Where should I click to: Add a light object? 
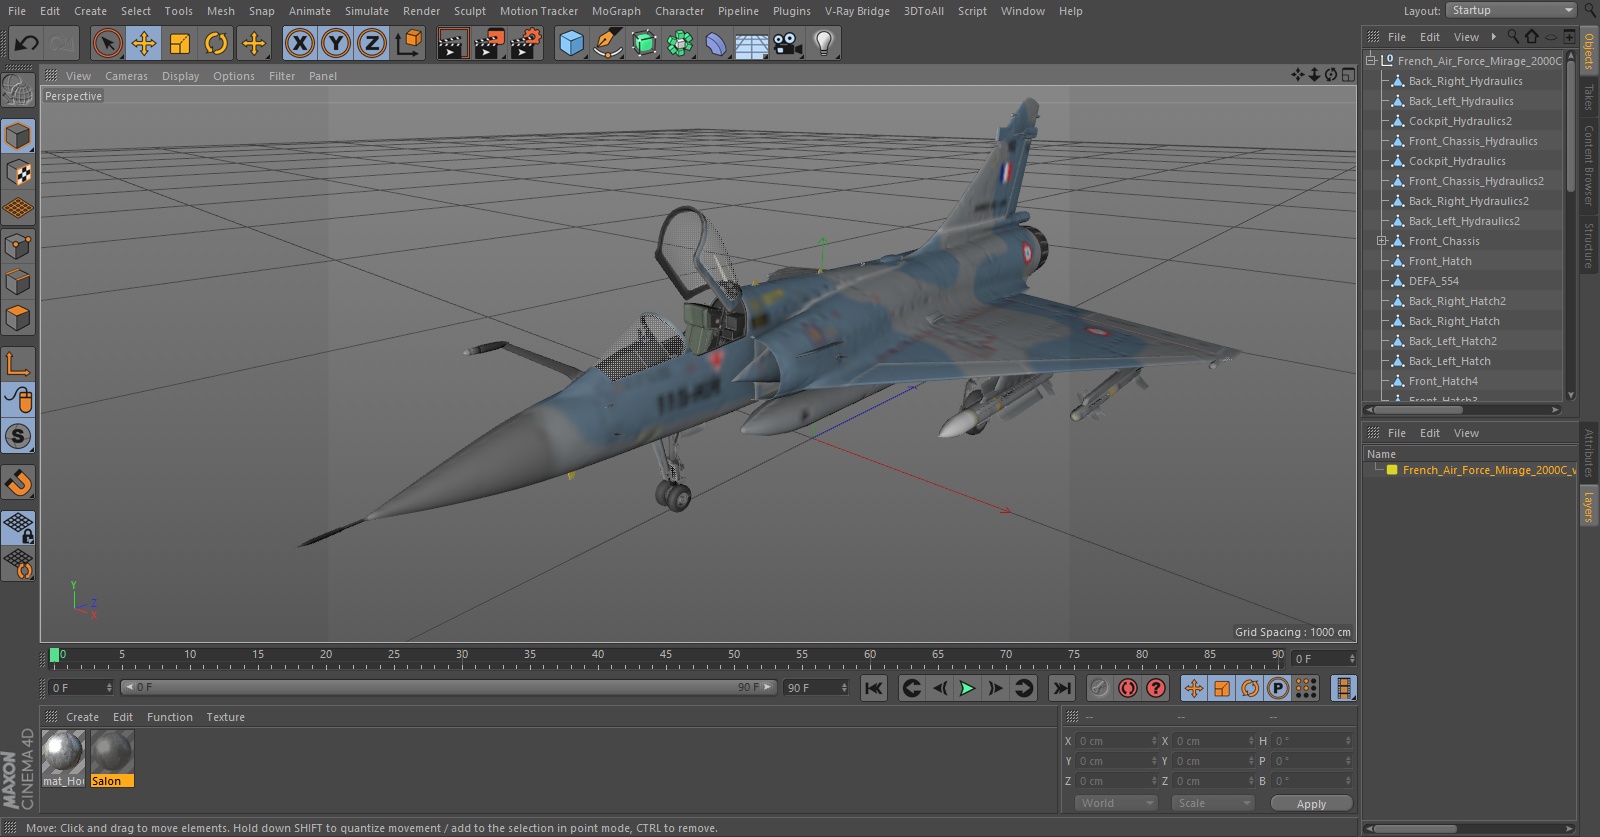coord(824,43)
